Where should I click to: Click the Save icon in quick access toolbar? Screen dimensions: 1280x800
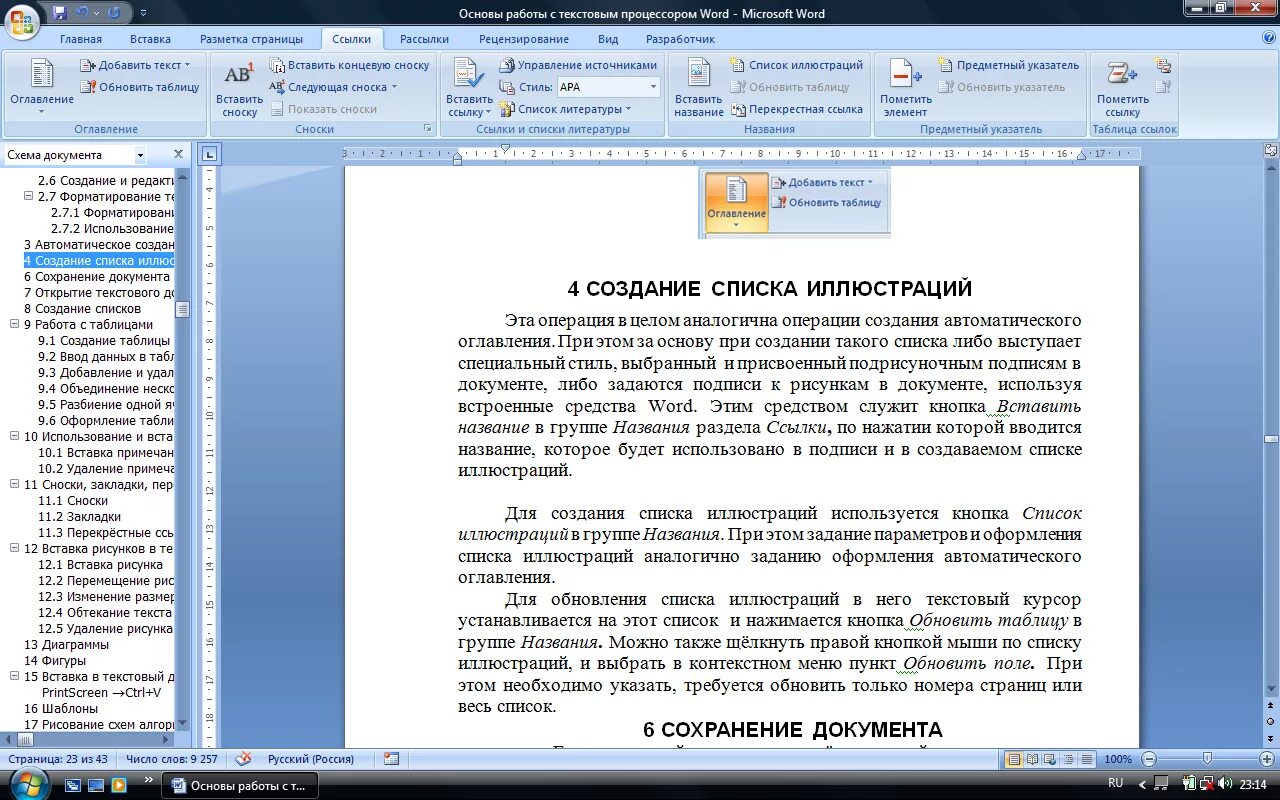point(60,13)
